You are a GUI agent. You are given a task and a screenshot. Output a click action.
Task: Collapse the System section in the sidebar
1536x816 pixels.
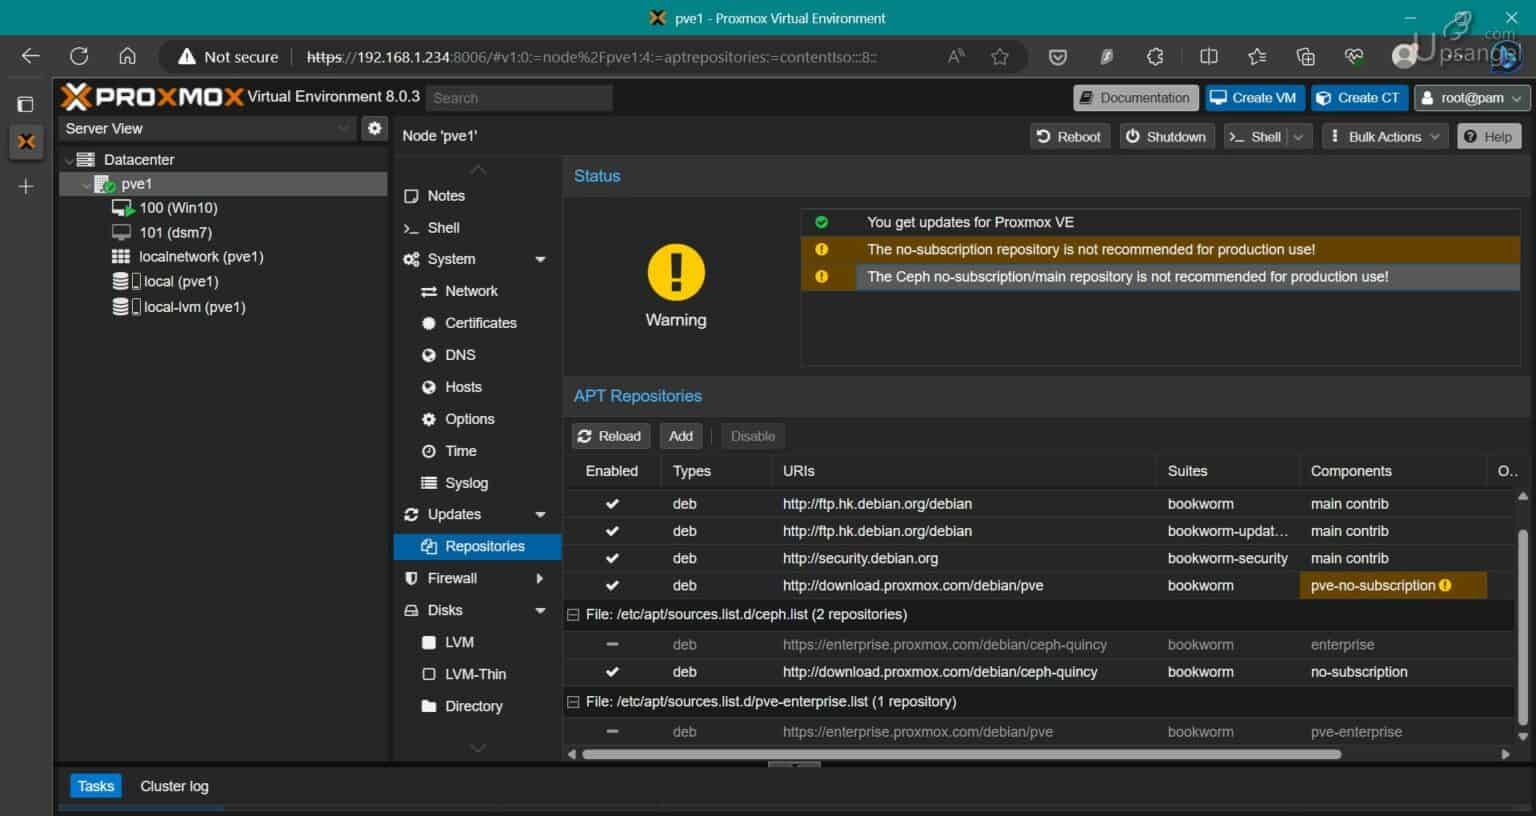(x=541, y=259)
